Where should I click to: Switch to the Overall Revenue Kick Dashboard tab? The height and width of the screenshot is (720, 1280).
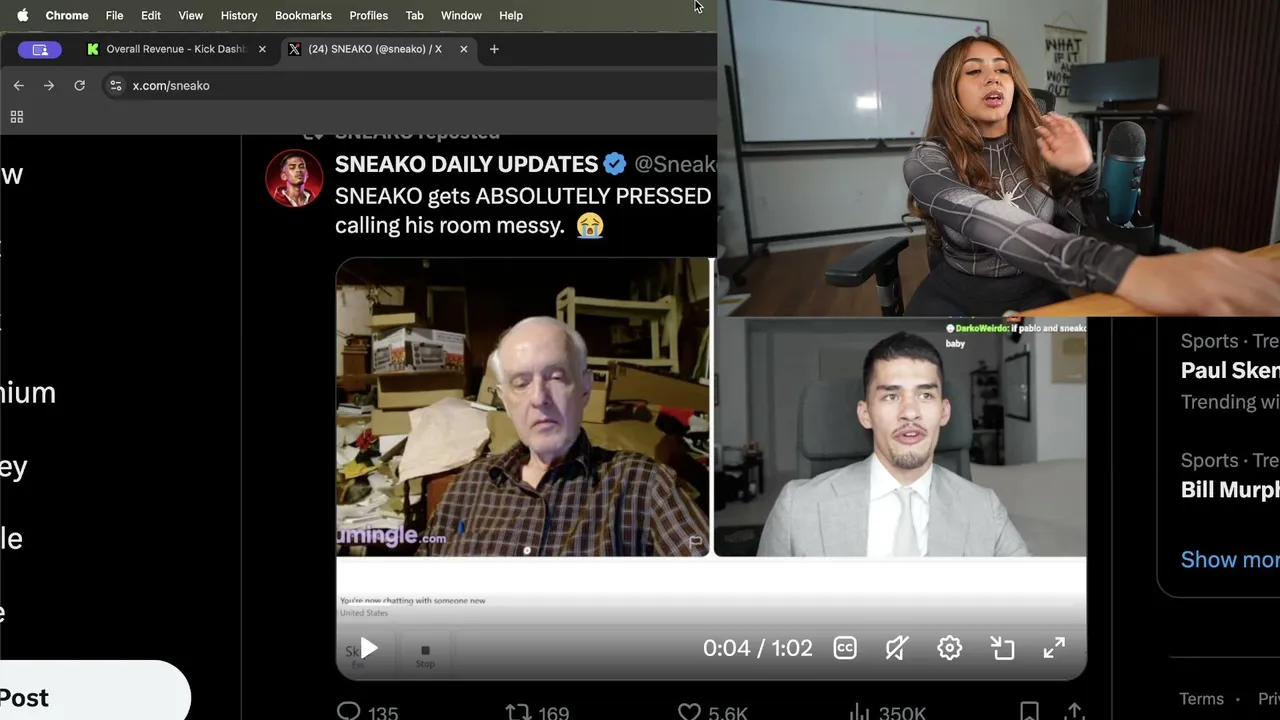point(177,49)
